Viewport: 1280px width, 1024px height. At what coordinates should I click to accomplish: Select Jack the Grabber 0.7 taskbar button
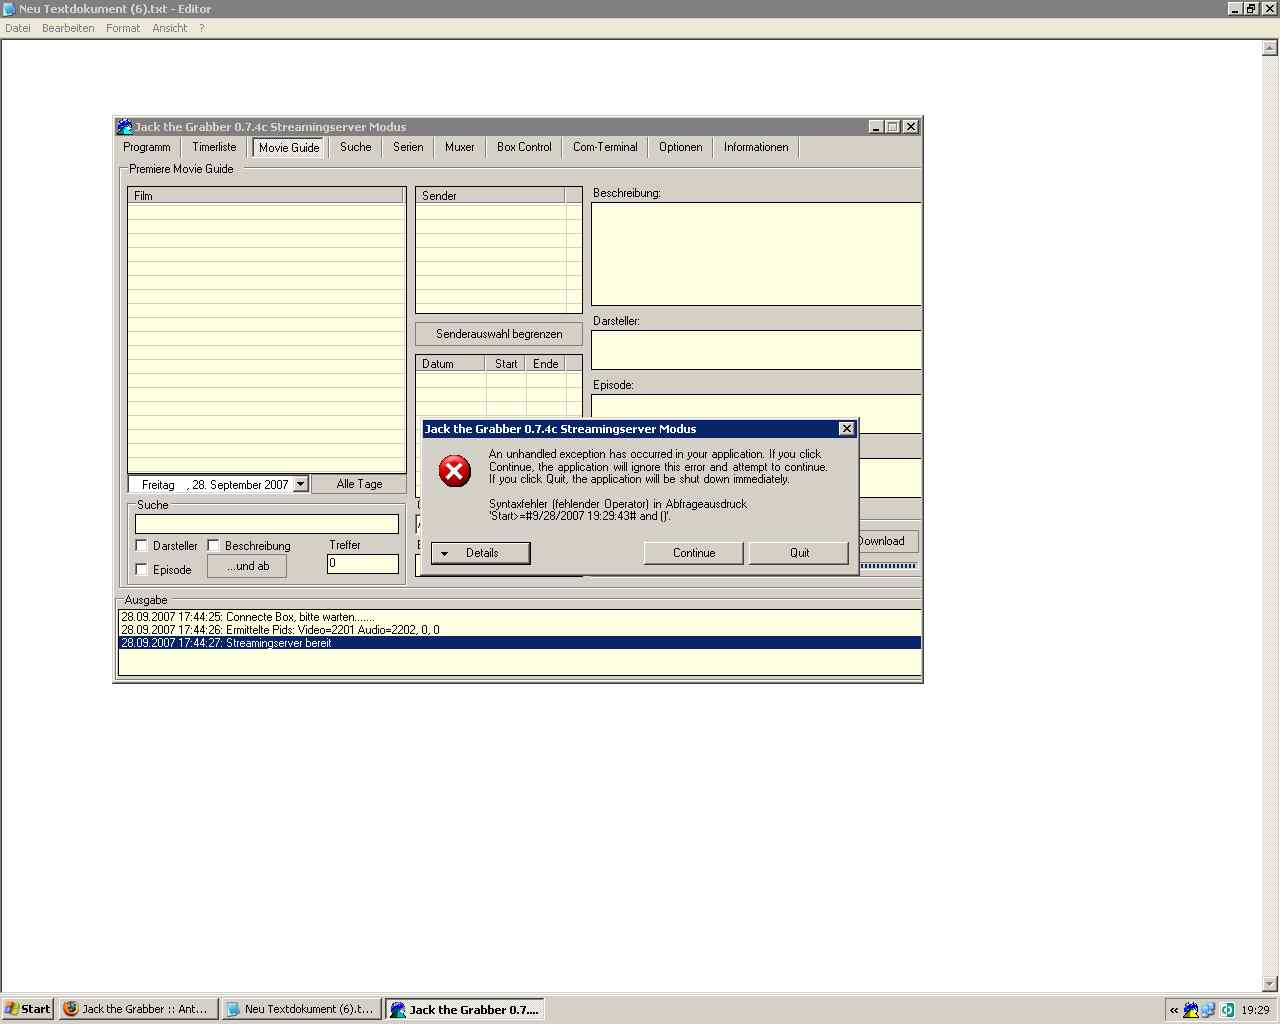pyautogui.click(x=465, y=1009)
